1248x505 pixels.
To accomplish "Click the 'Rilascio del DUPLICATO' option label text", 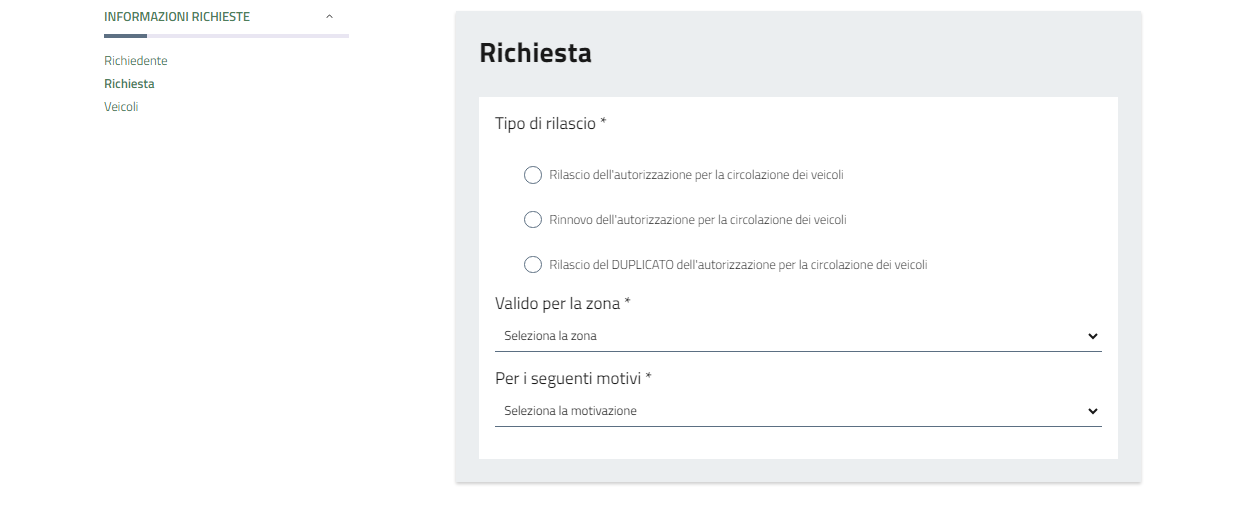I will coord(738,265).
